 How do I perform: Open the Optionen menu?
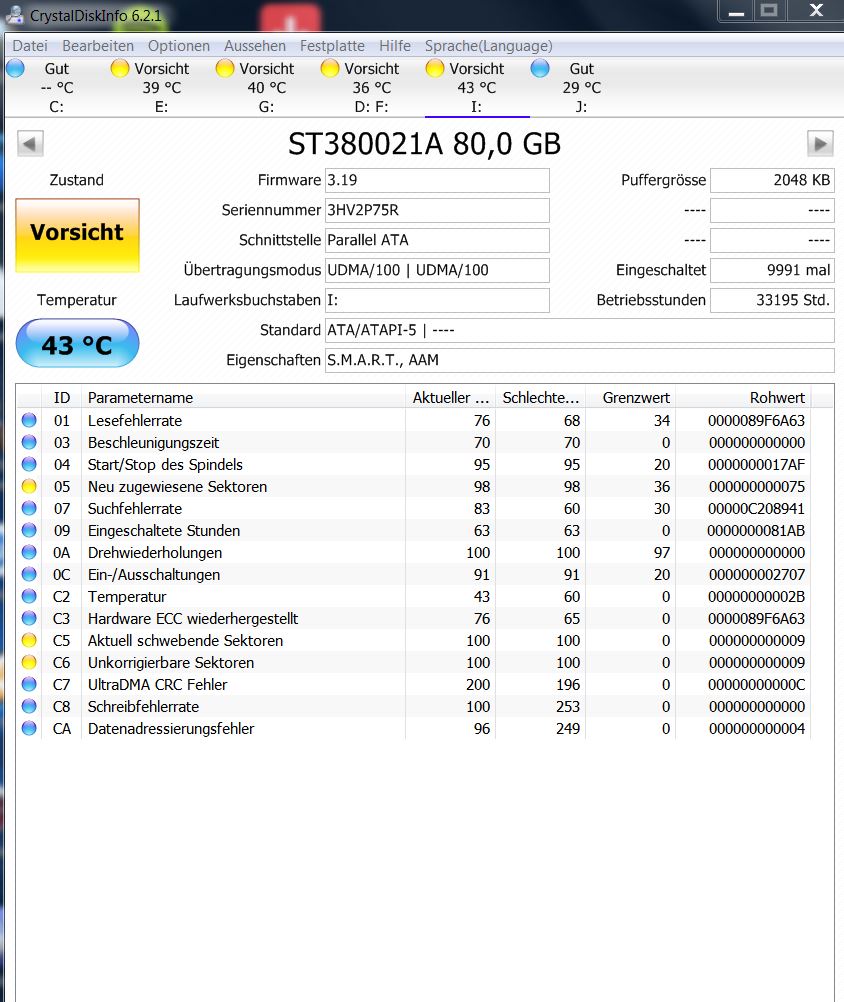coord(179,46)
